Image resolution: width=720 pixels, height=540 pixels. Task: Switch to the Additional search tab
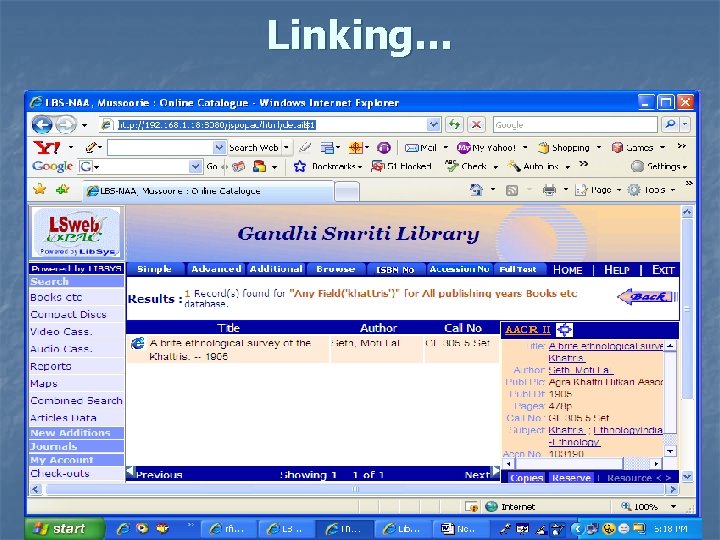[276, 269]
